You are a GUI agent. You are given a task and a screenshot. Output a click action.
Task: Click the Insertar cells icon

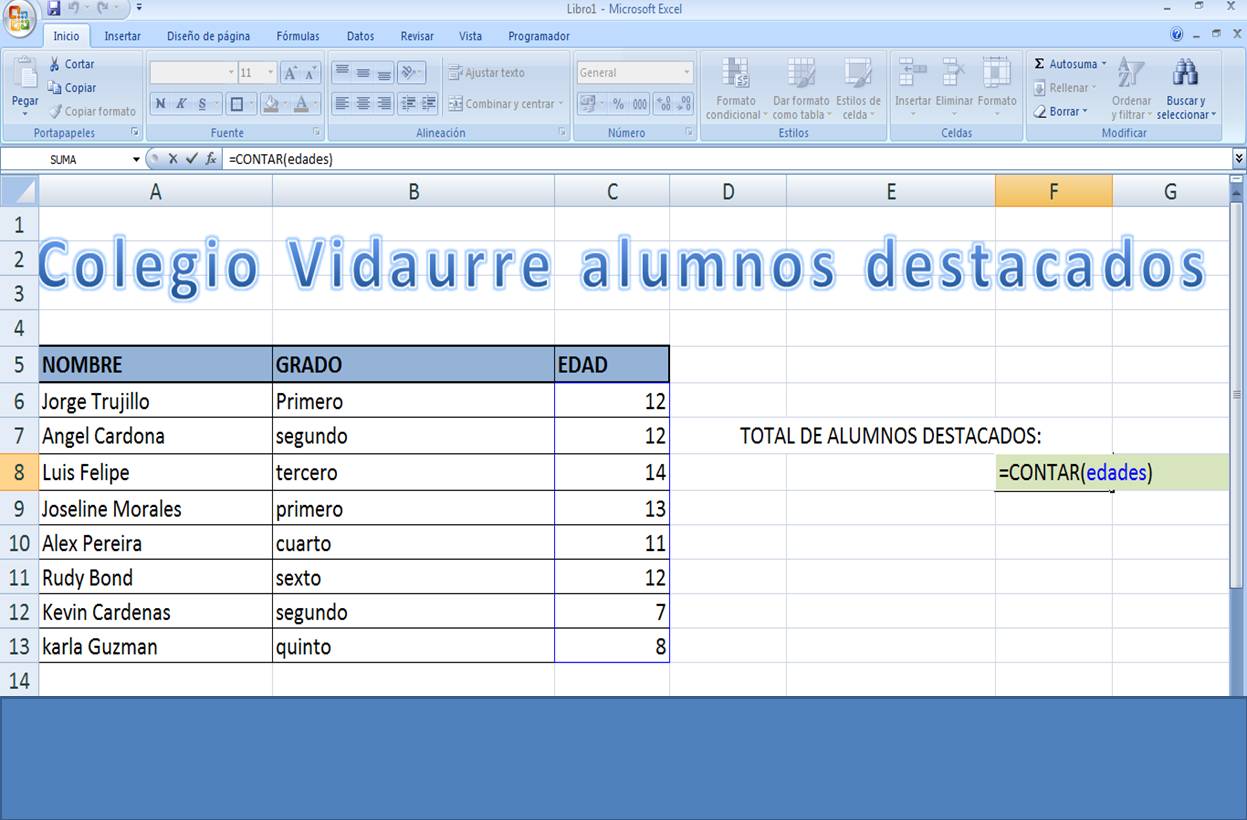pos(914,75)
